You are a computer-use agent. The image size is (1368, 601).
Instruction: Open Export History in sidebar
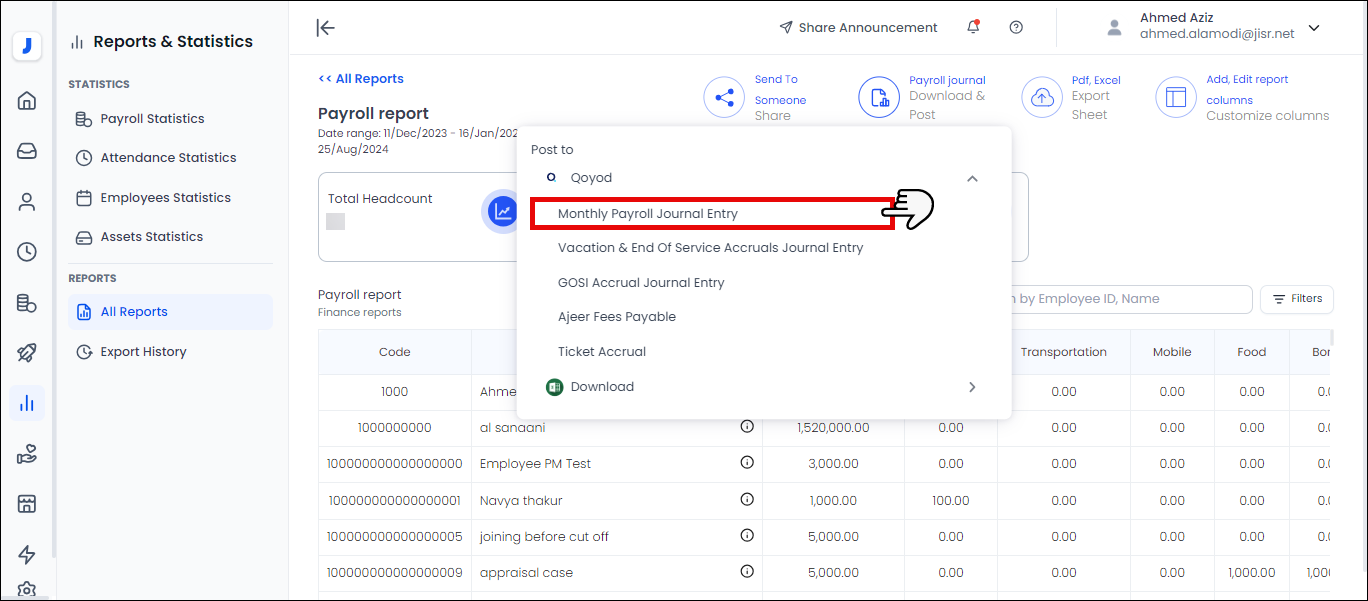143,352
